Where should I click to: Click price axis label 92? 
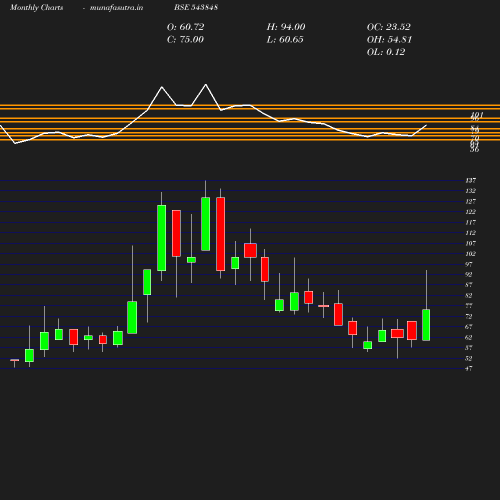coord(469,275)
